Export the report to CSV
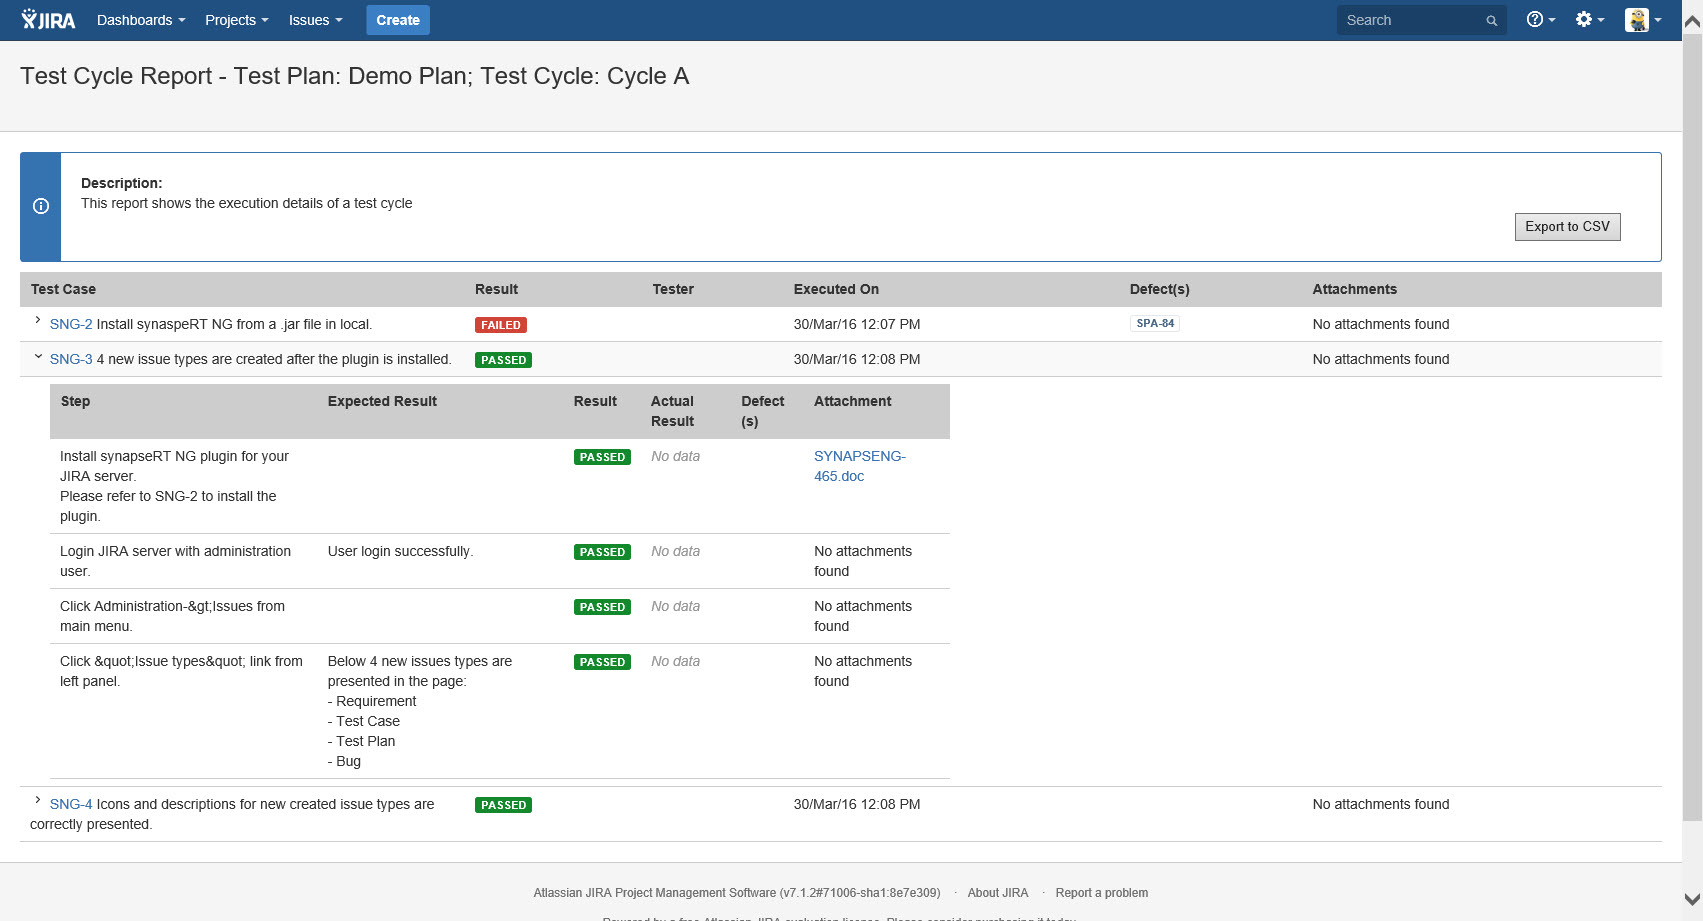This screenshot has height=921, width=1703. 1566,227
